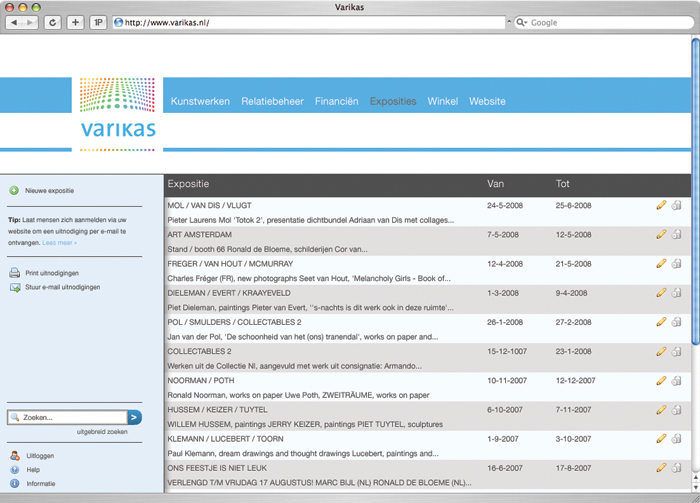This screenshot has width=700, height=503.
Task: Click the Van column header
Action: 495,183
